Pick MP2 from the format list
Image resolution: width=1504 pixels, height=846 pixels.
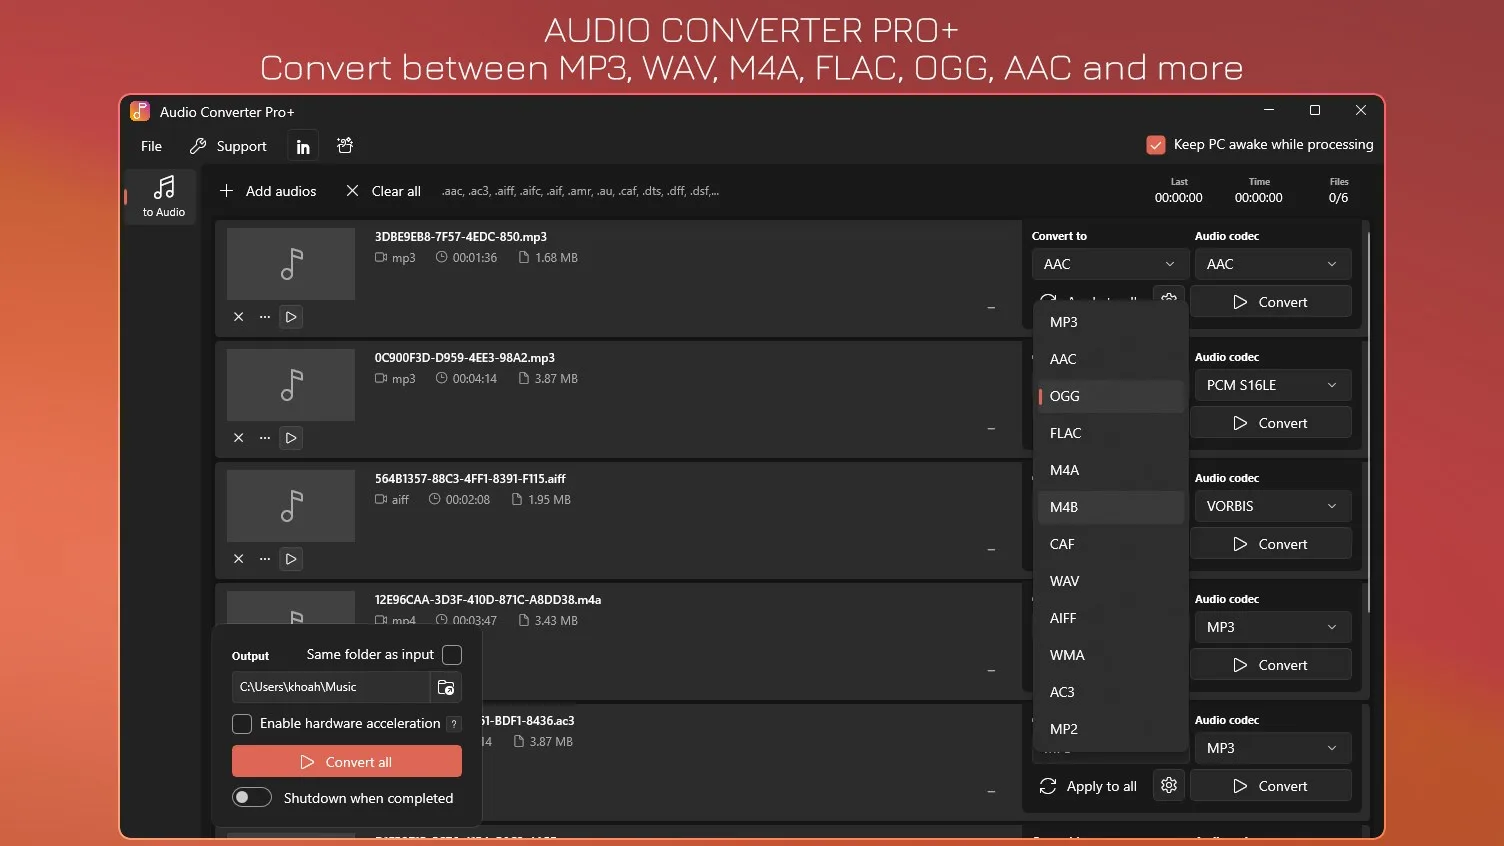(1110, 729)
